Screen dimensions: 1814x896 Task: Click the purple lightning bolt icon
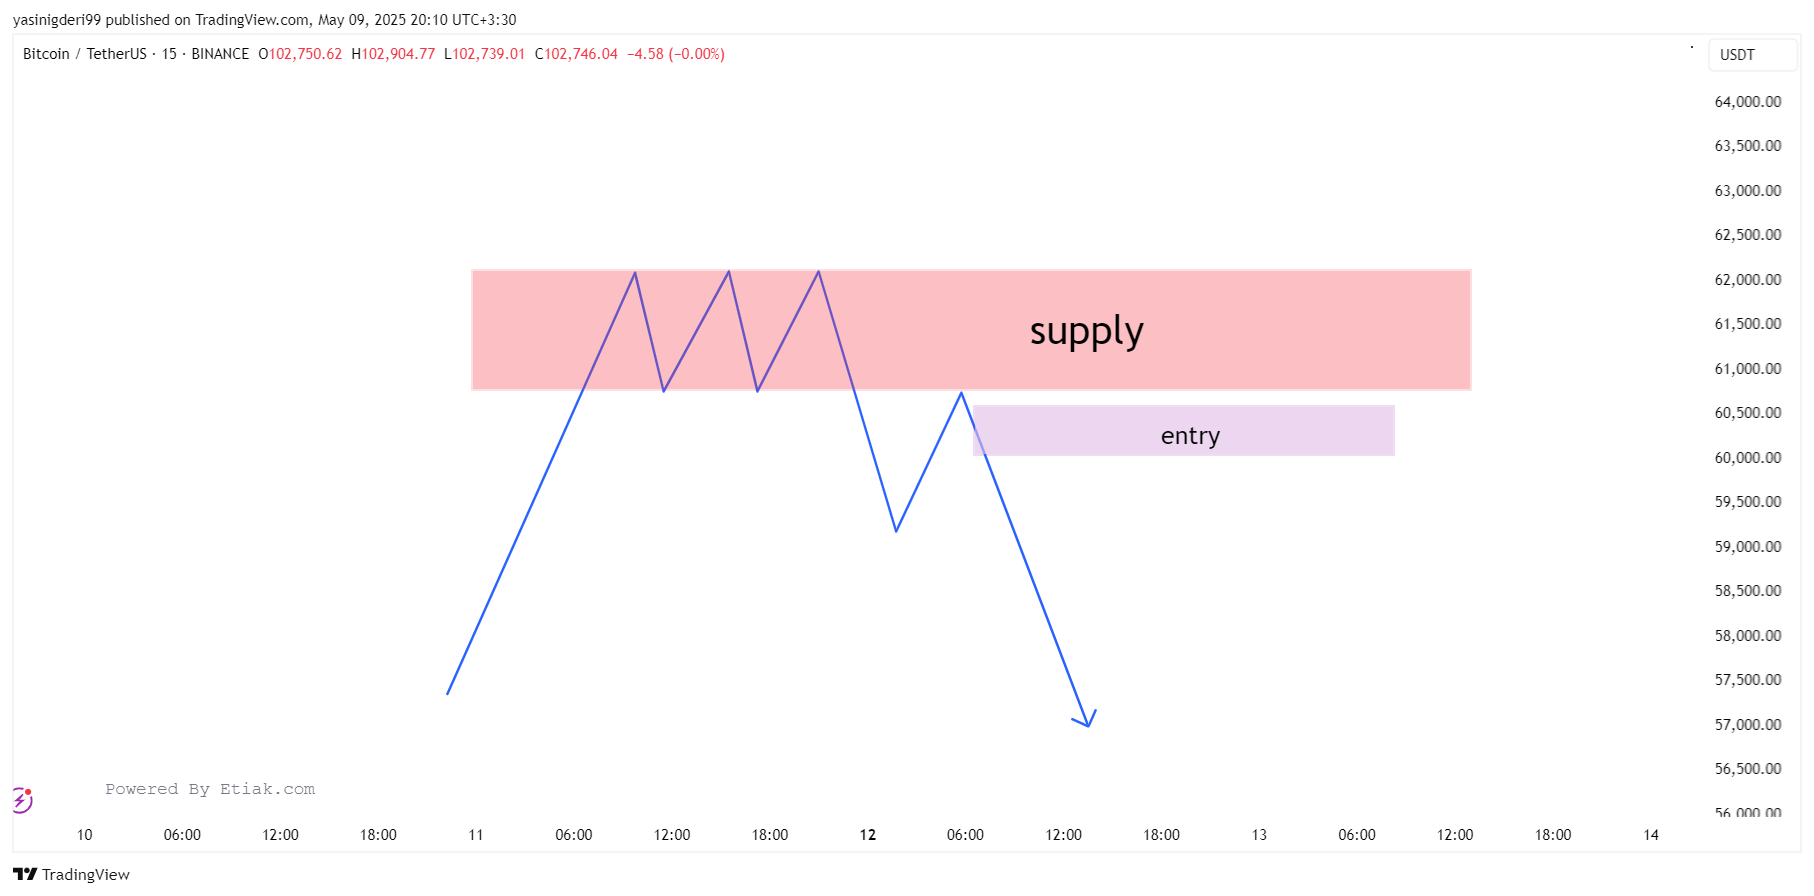[x=22, y=800]
